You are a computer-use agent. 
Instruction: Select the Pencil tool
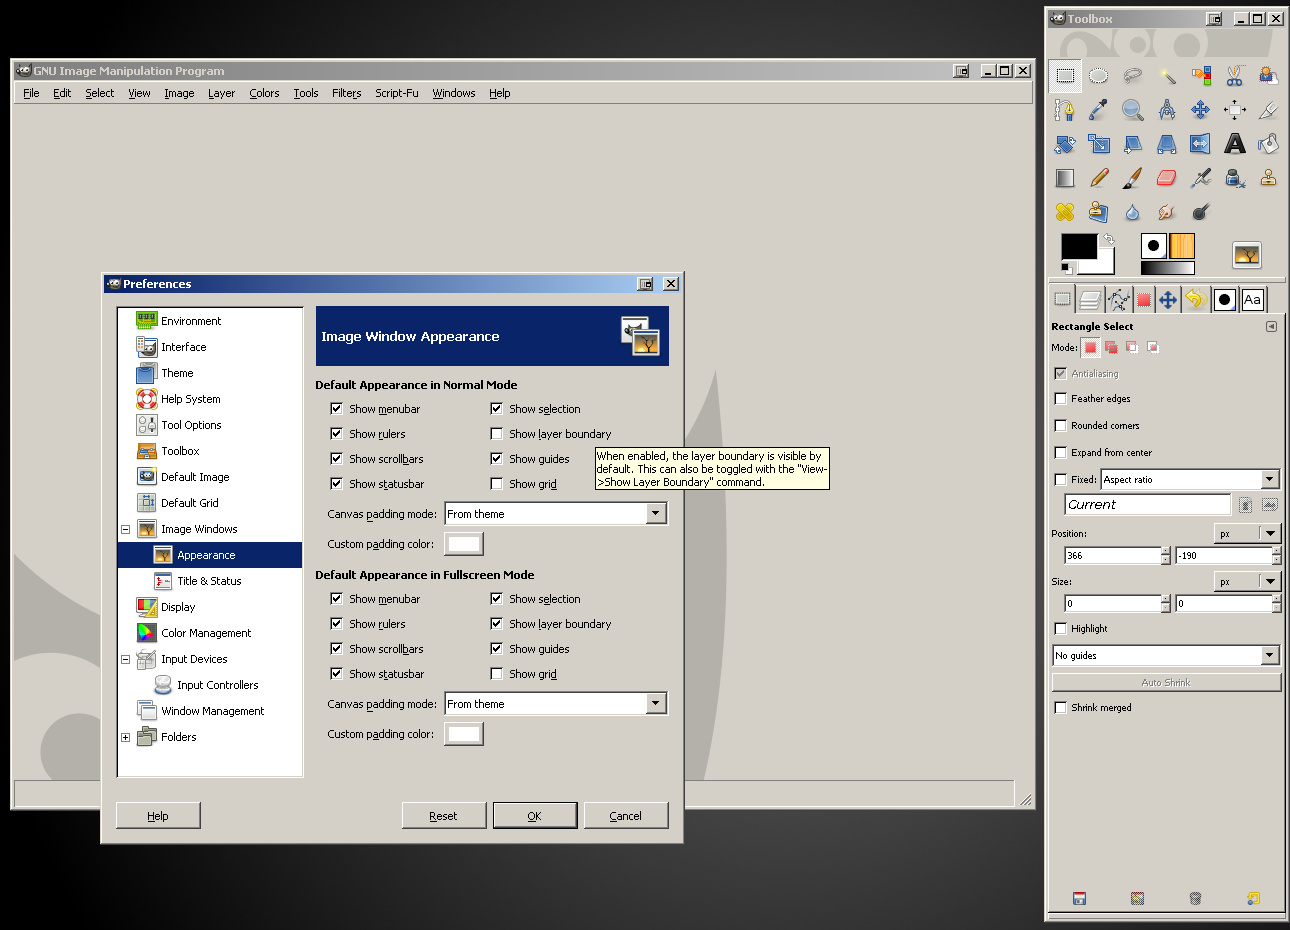point(1099,178)
